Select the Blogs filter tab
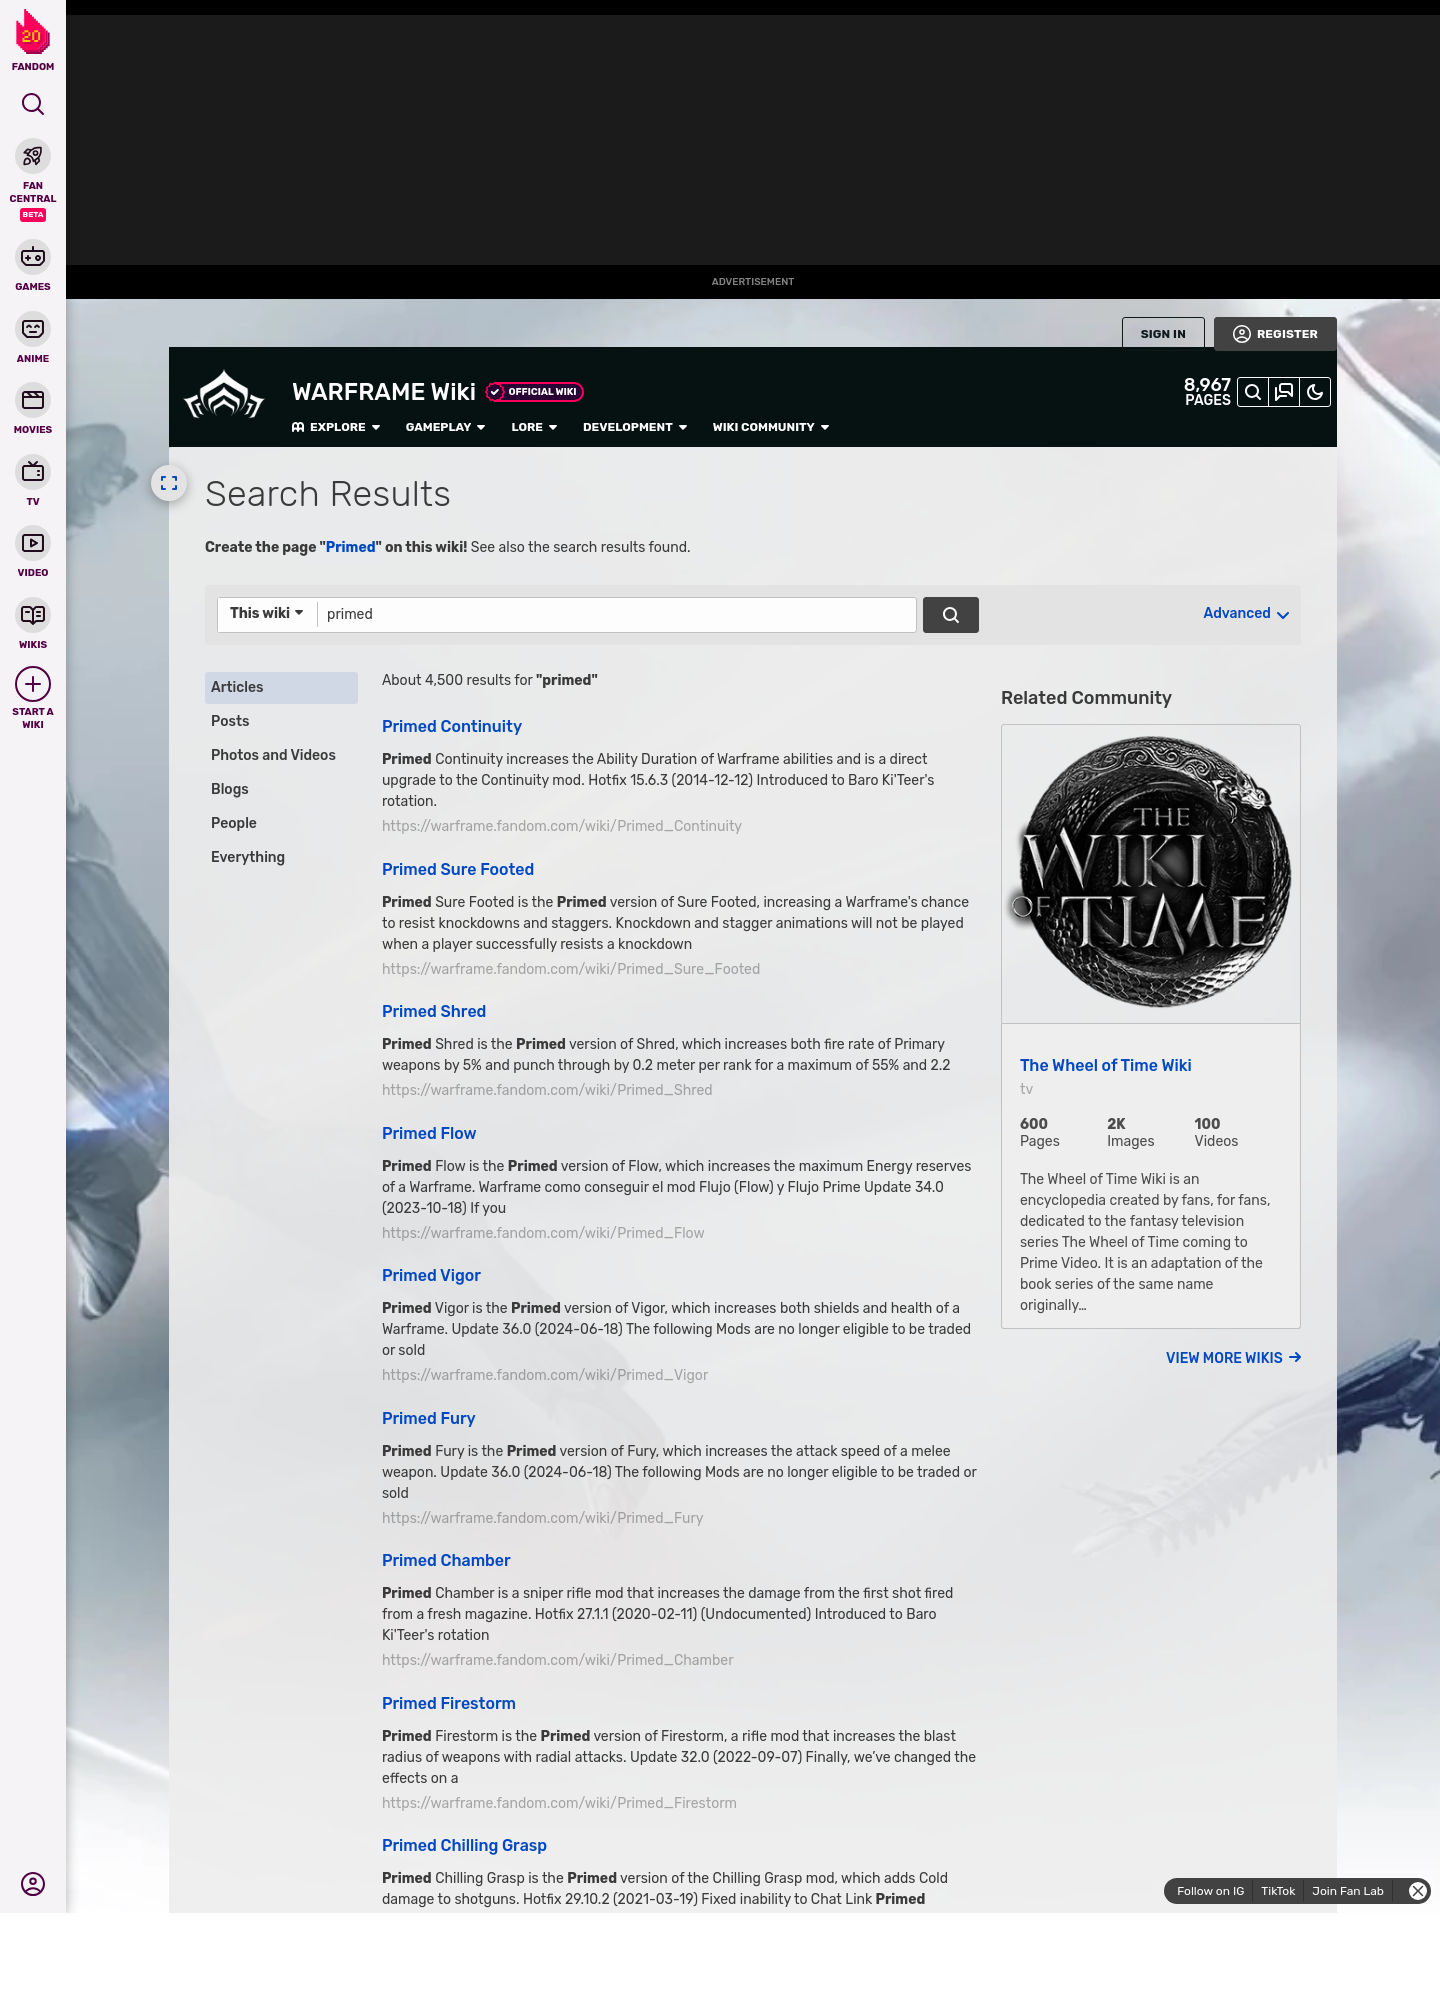This screenshot has height=2000, width=1440. click(x=281, y=789)
